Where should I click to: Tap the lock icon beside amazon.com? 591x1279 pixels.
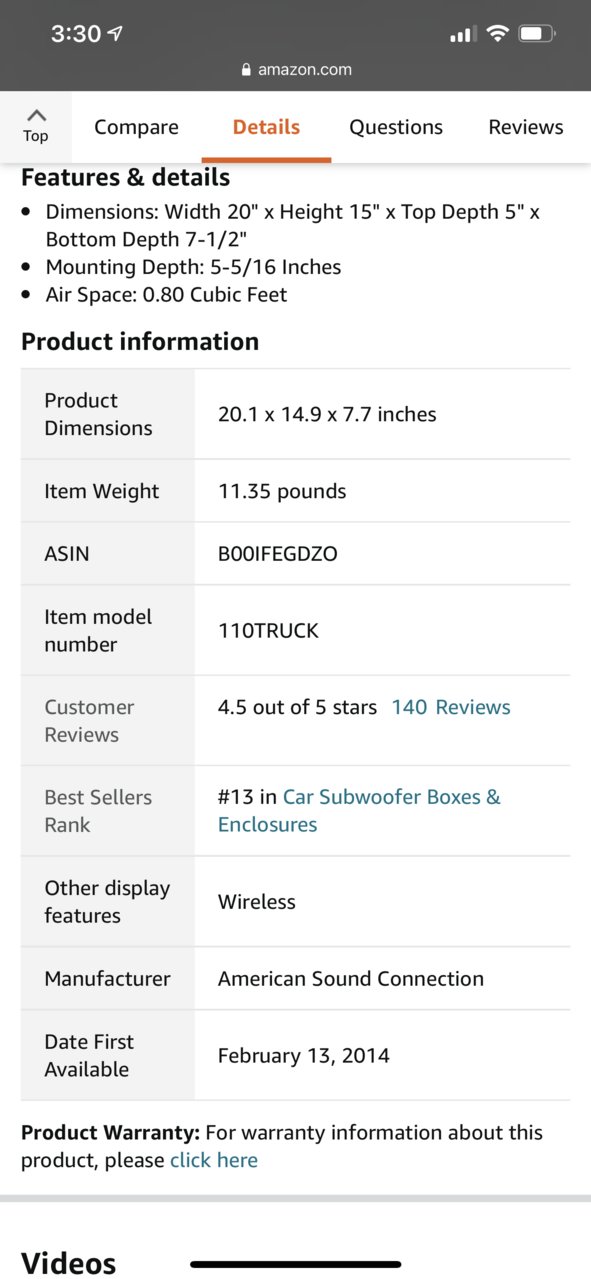246,70
